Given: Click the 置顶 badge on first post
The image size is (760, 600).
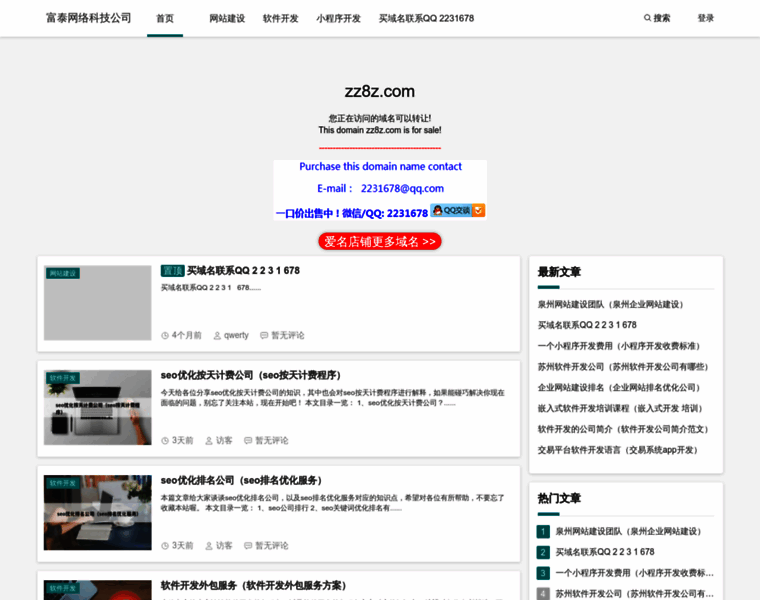Looking at the screenshot, I should pyautogui.click(x=172, y=271).
